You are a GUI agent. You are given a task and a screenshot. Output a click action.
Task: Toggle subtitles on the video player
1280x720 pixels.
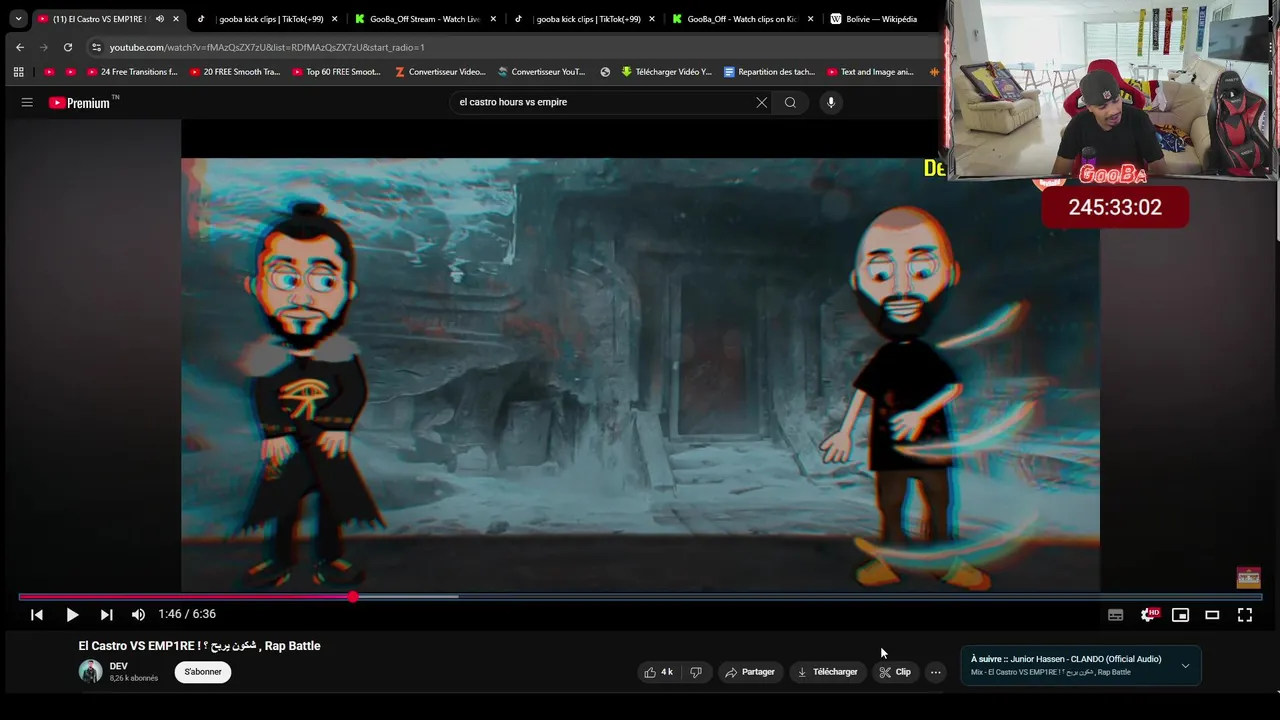(1116, 615)
